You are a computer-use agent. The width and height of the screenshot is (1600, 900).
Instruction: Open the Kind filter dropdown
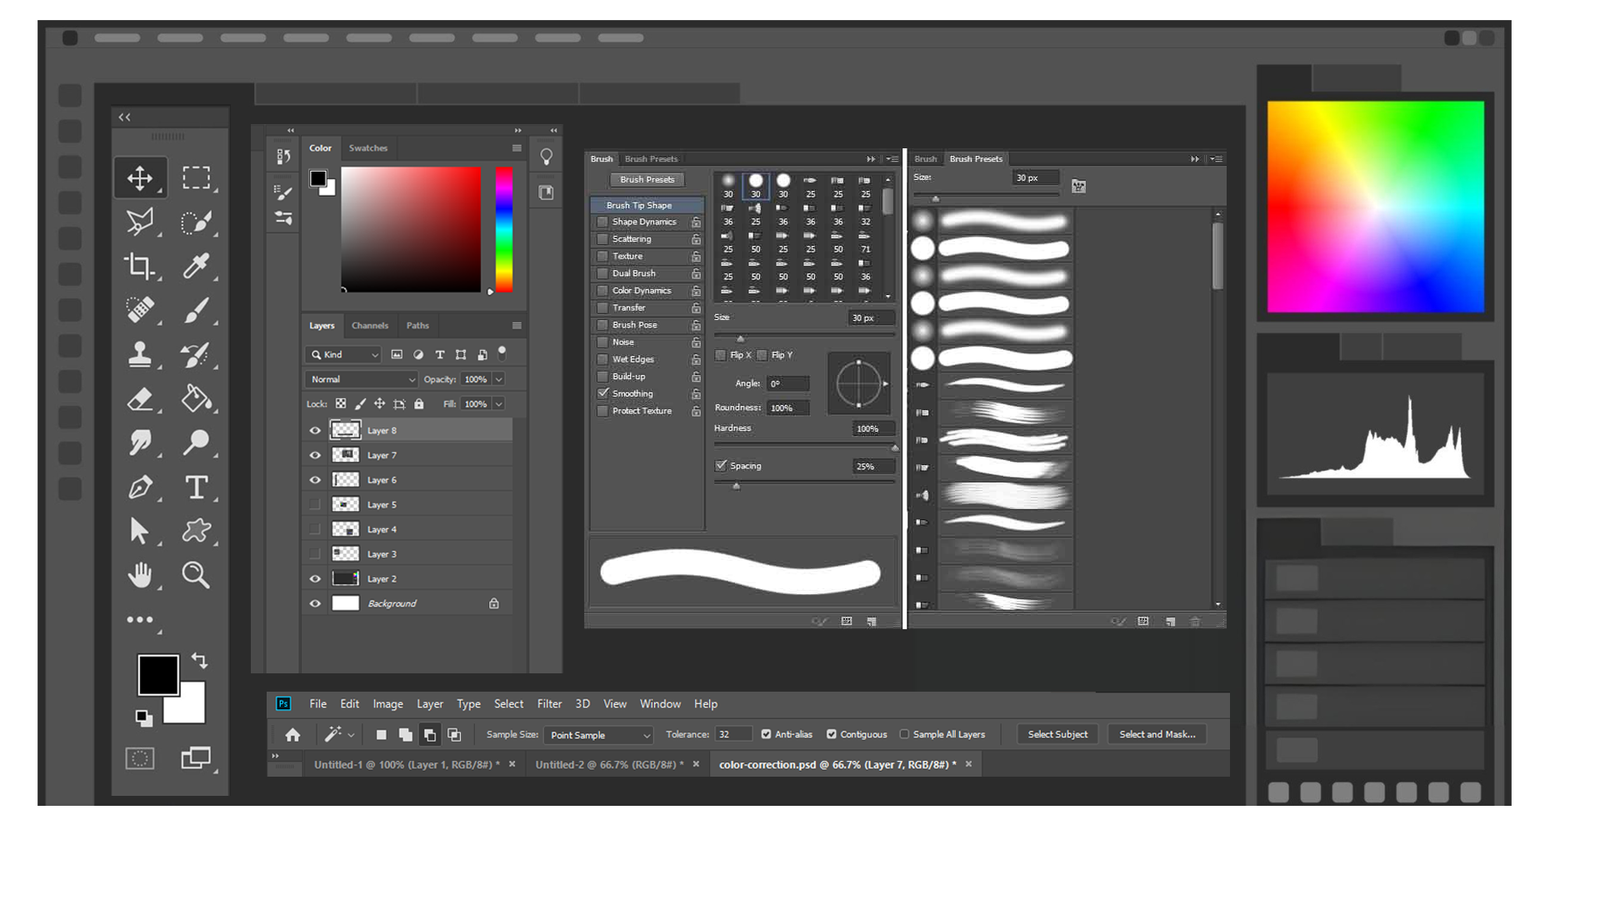[344, 354]
